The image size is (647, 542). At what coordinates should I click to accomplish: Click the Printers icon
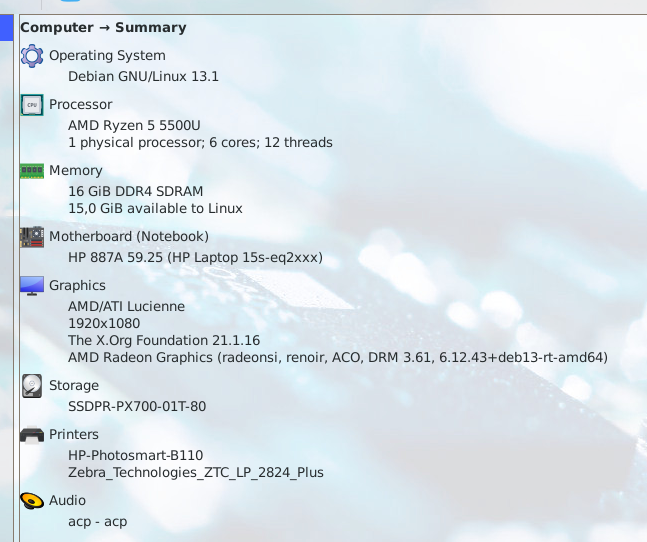click(x=32, y=435)
